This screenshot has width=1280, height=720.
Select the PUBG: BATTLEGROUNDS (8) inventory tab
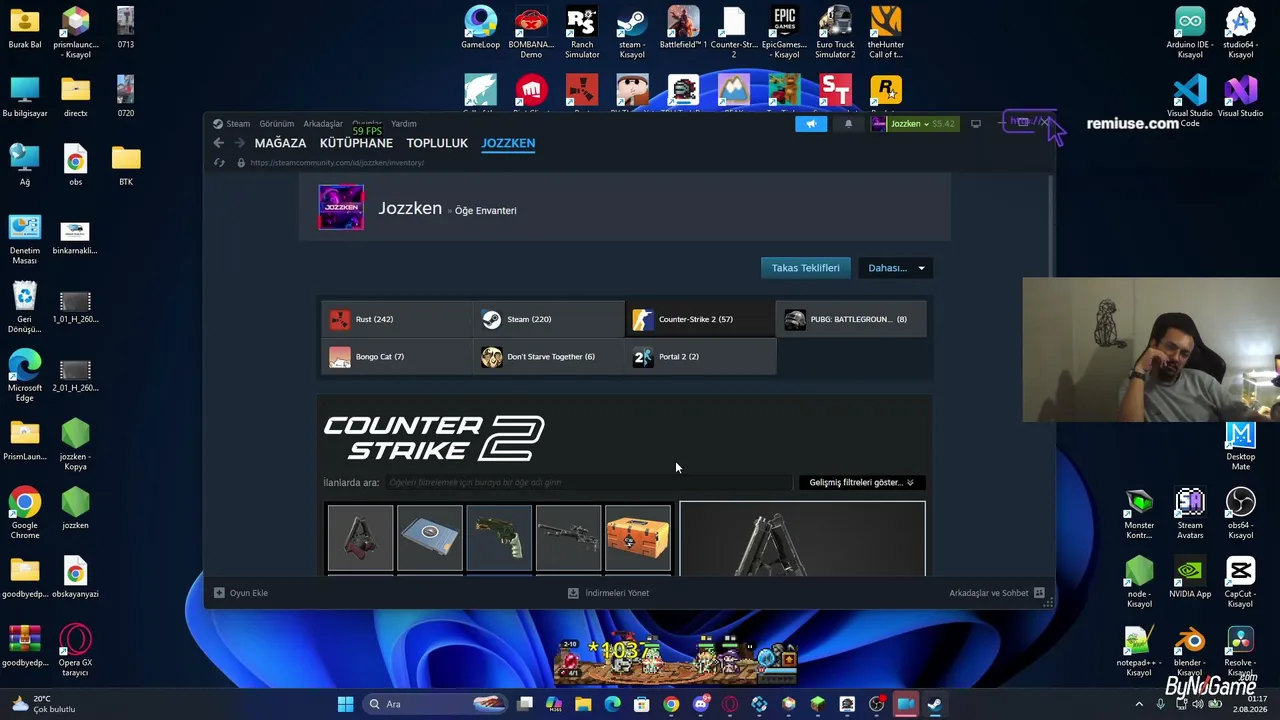click(x=851, y=319)
